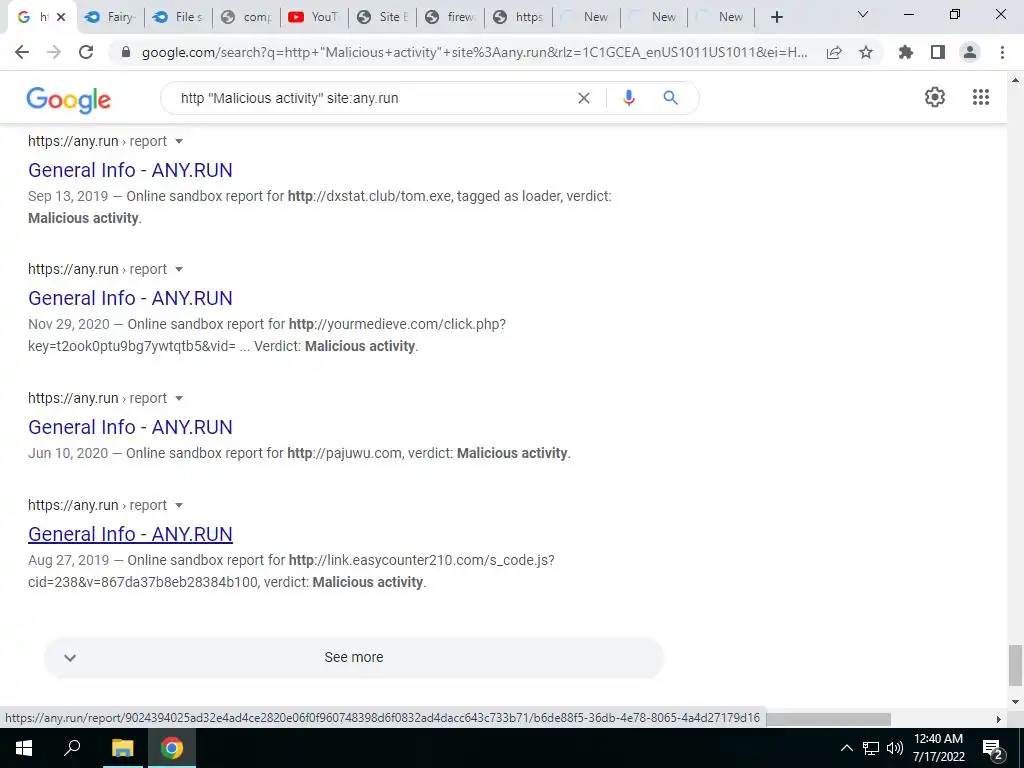Open General Info result for yourmedieve.com
Image resolution: width=1024 pixels, height=768 pixels.
(130, 298)
